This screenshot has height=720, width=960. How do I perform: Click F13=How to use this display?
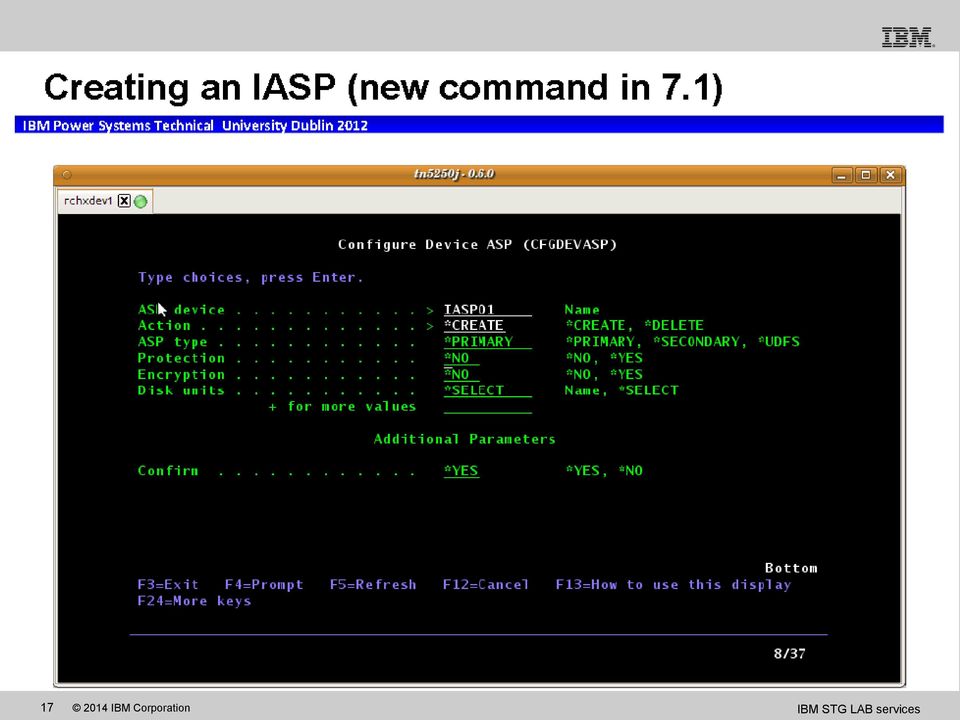coord(673,585)
